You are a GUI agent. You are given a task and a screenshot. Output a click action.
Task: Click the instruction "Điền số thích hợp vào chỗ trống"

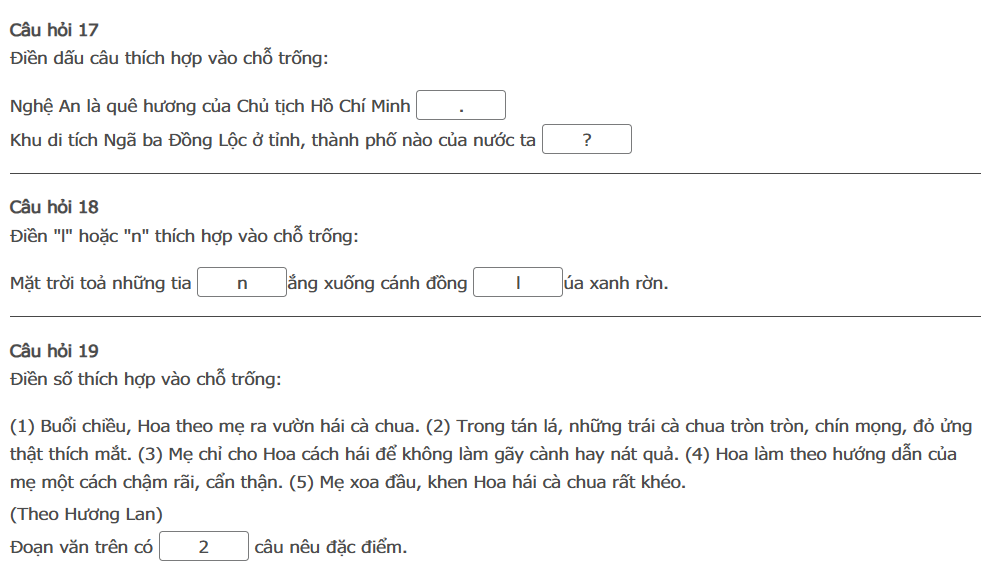pos(146,380)
